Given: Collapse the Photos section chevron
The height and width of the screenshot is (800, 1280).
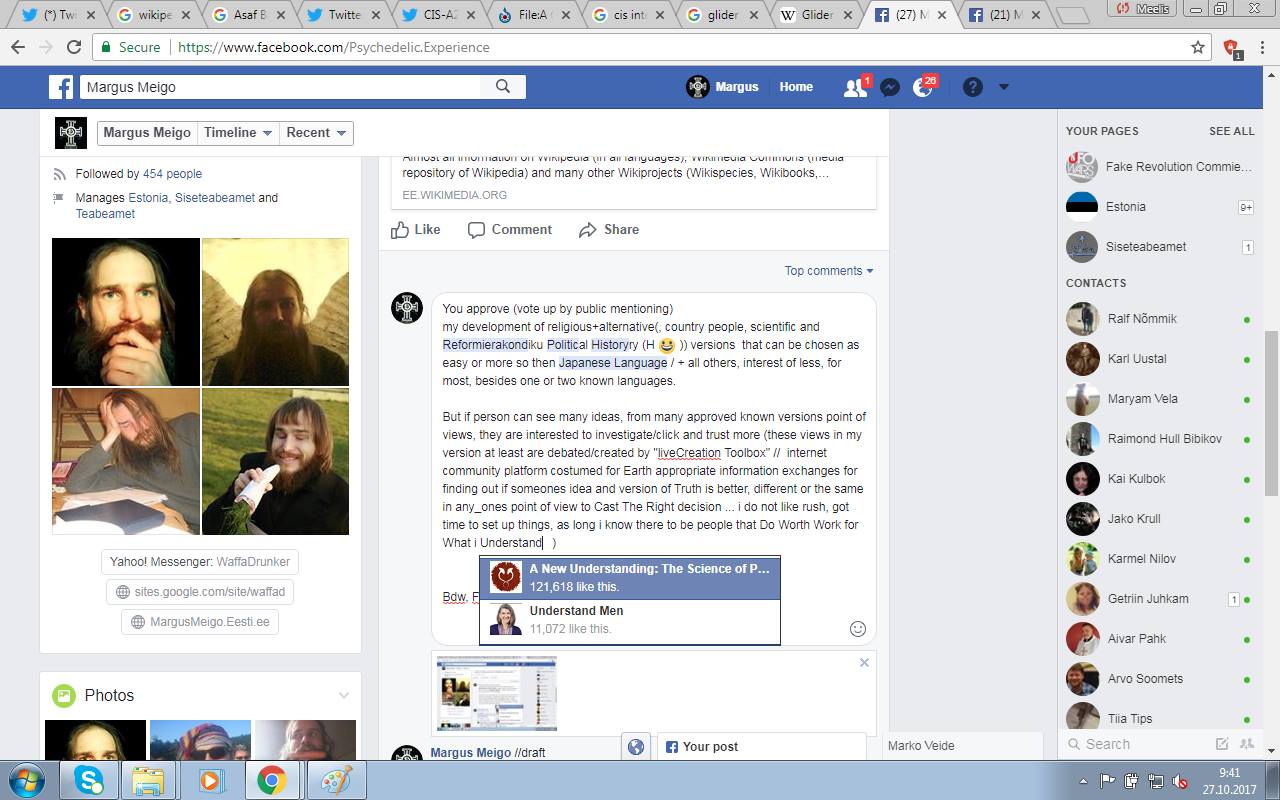Looking at the screenshot, I should [344, 695].
